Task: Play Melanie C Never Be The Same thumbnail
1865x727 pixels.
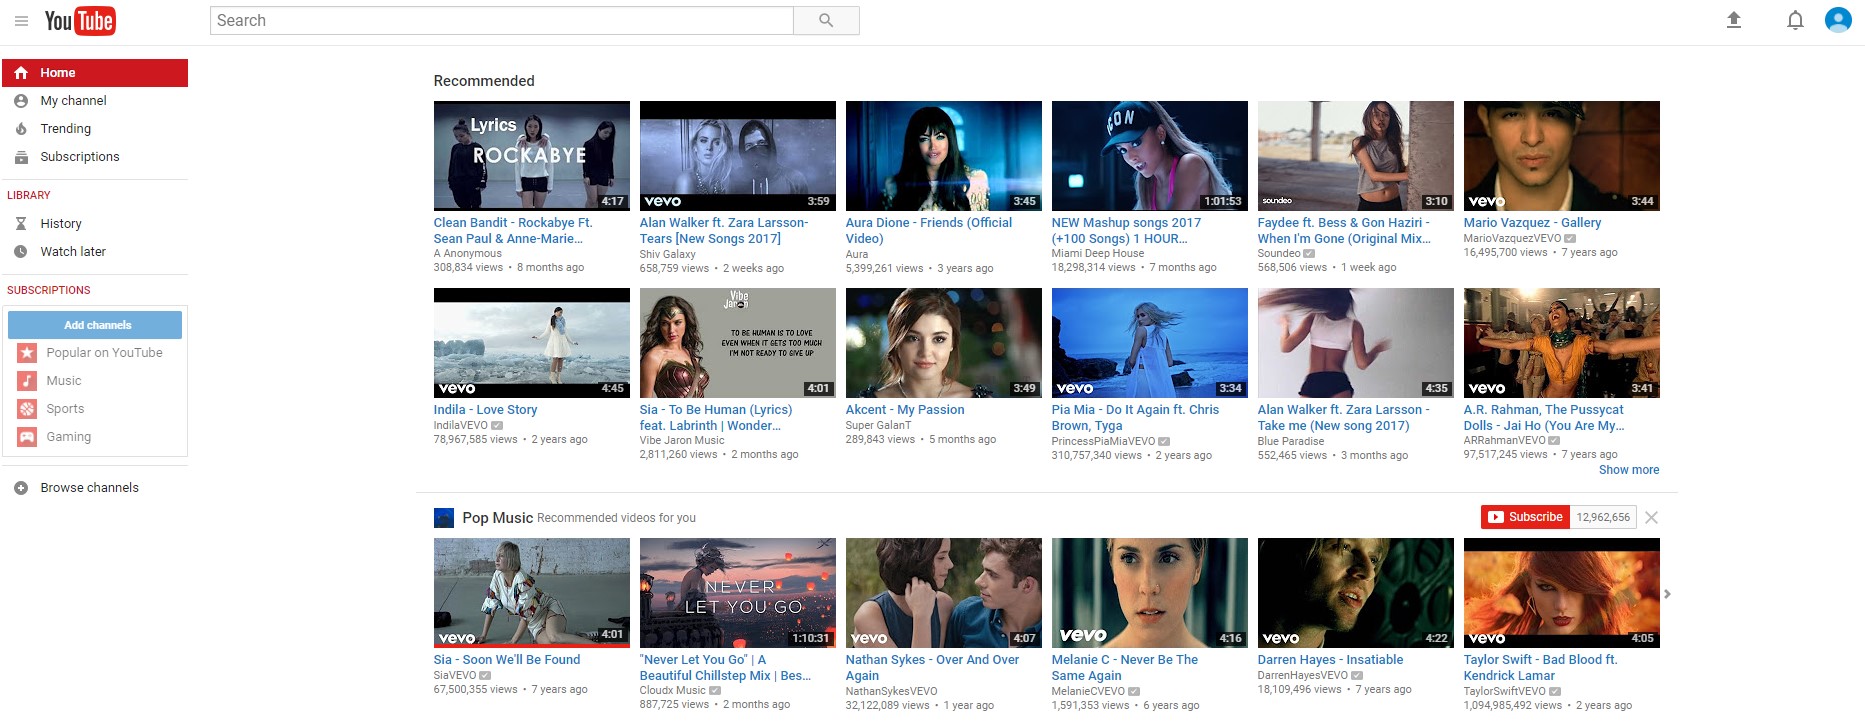Action: pos(1150,593)
